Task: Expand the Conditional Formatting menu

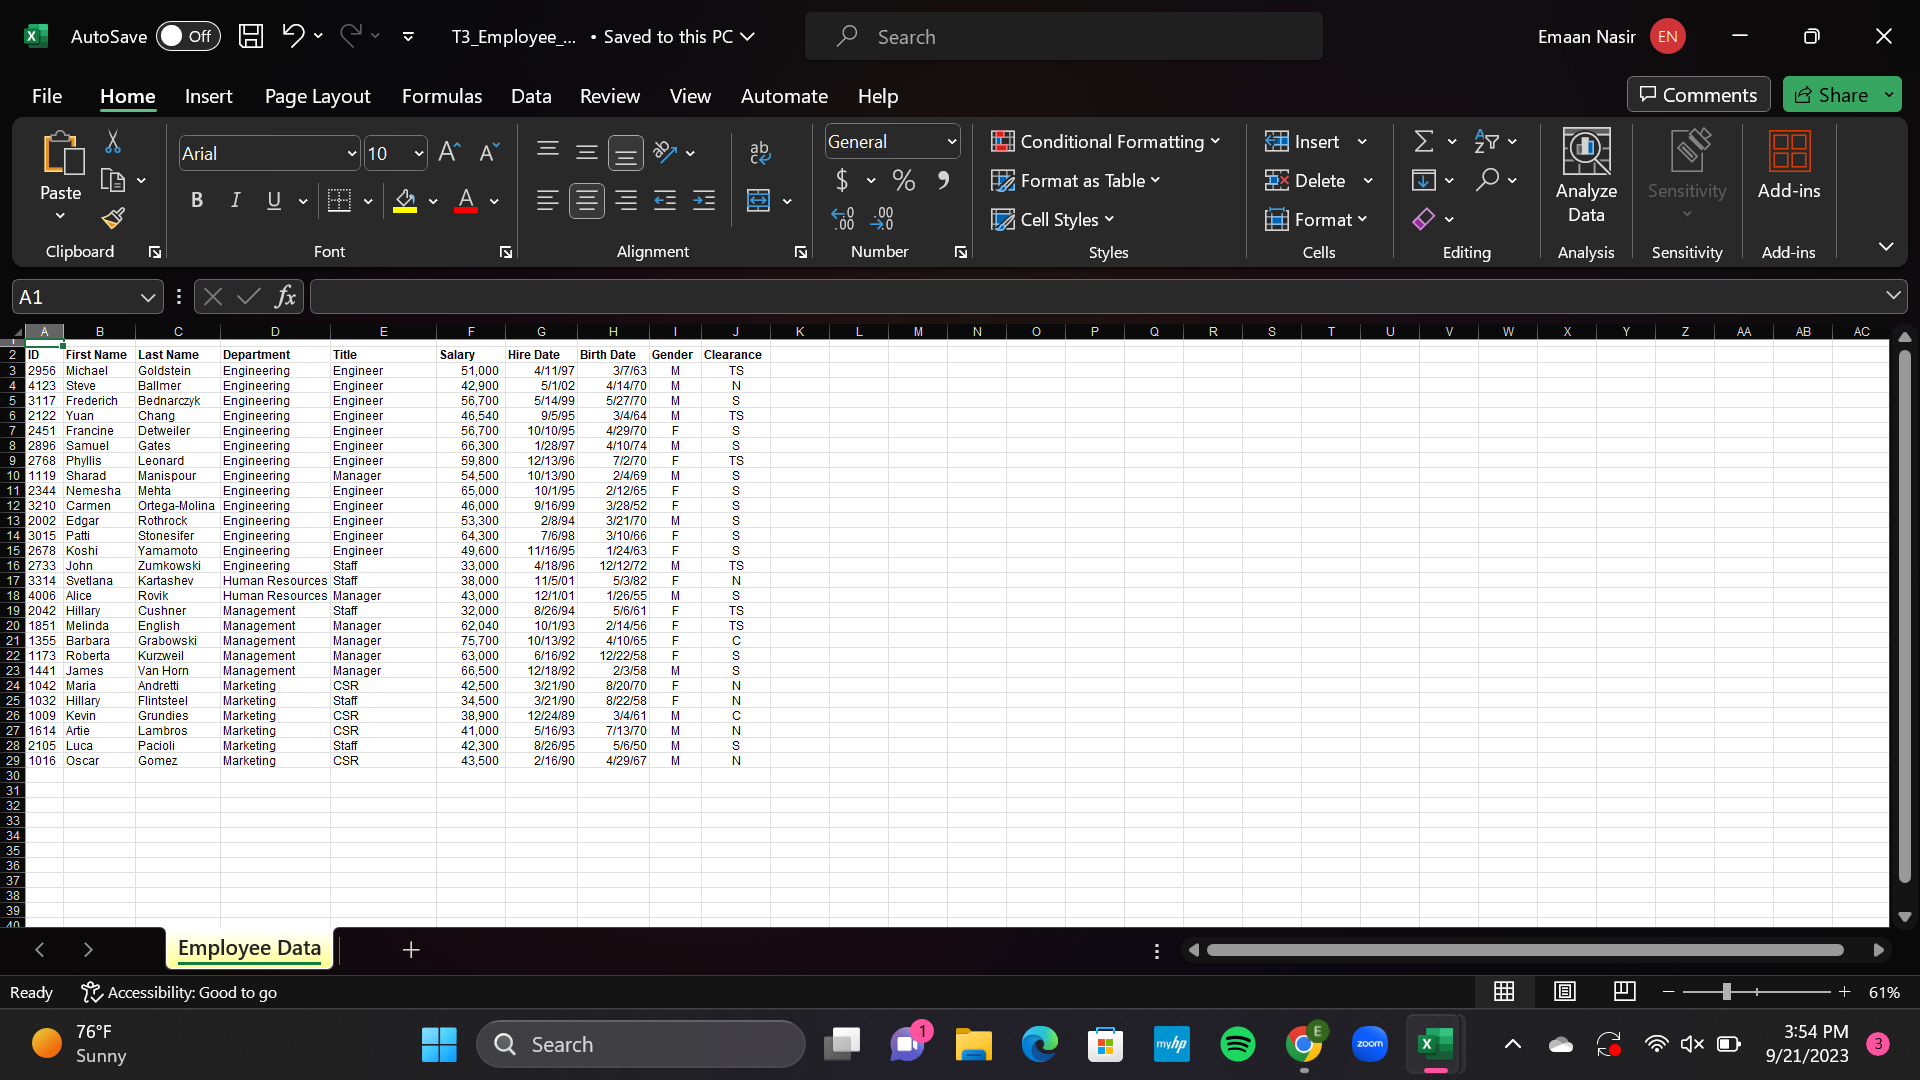Action: click(x=1105, y=142)
